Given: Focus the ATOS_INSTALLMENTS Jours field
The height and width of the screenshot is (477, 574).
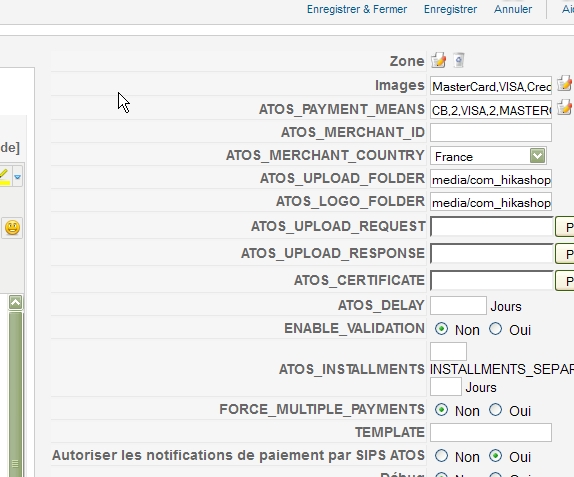Looking at the screenshot, I should (446, 387).
